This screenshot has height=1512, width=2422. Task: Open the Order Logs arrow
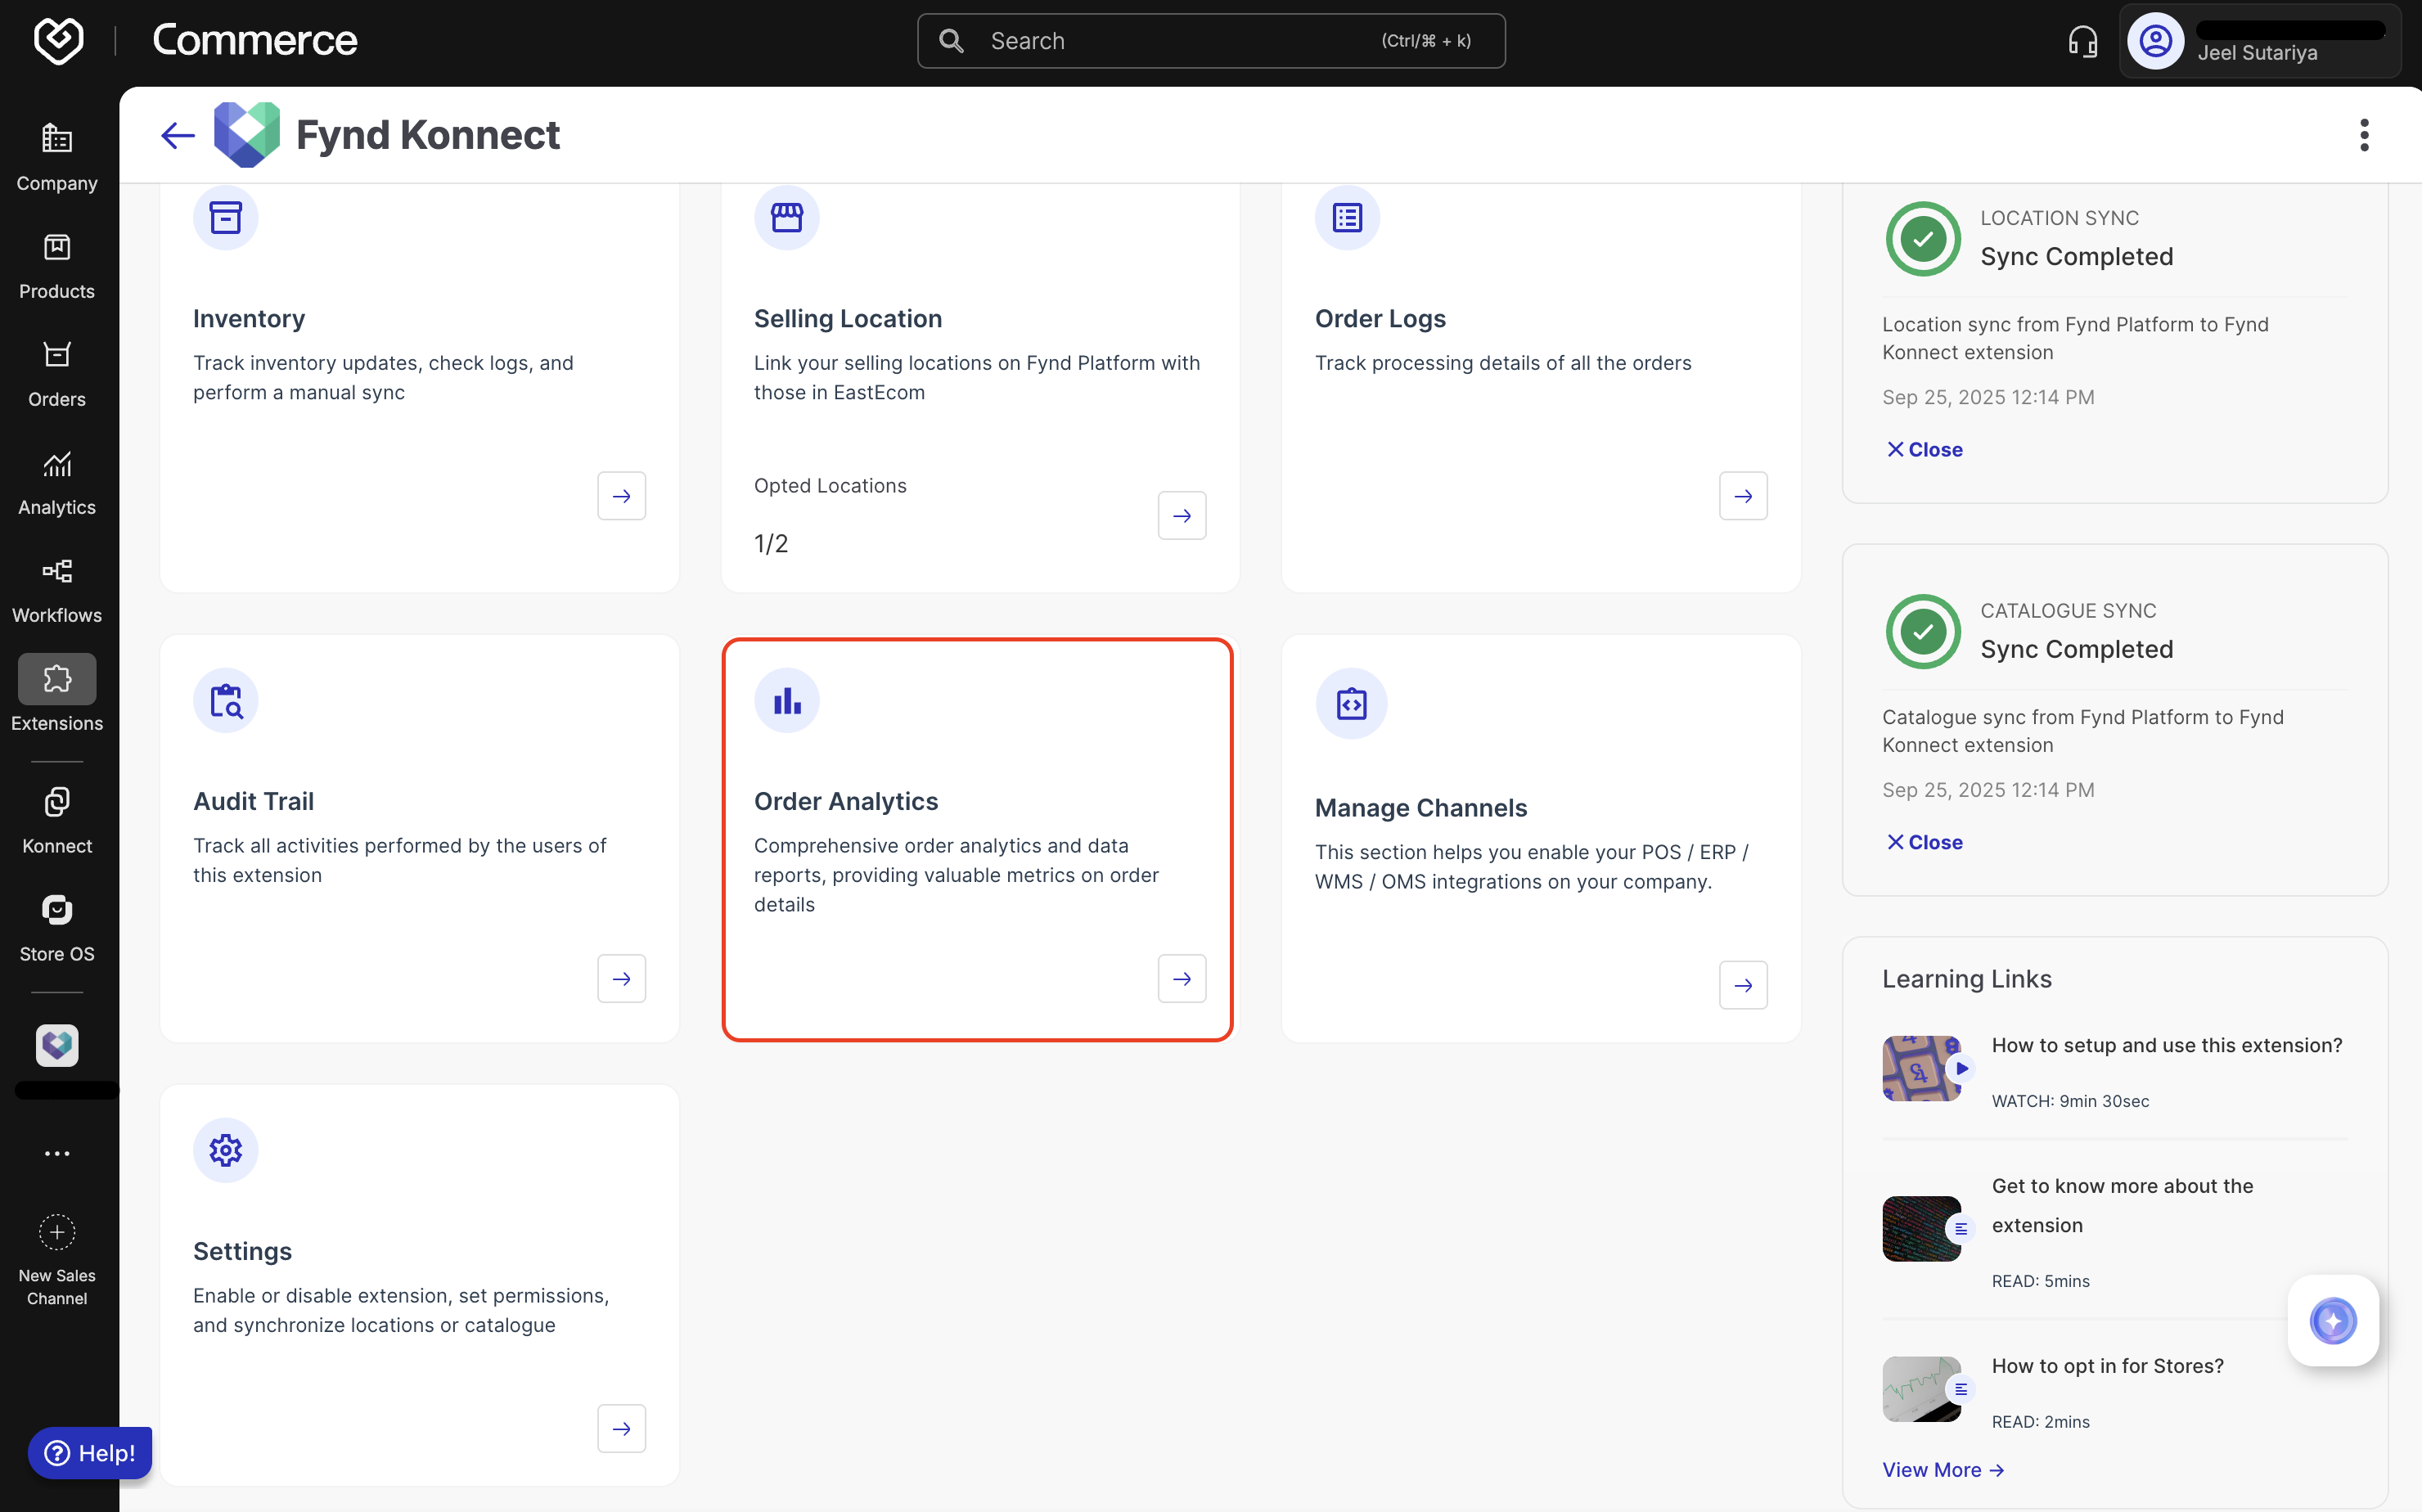click(x=1742, y=496)
